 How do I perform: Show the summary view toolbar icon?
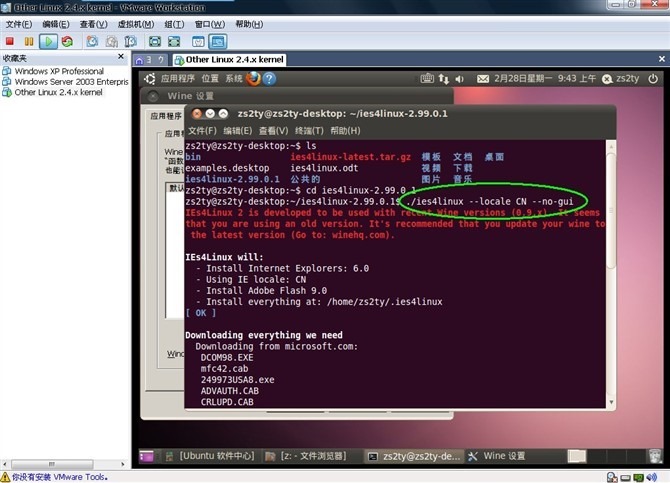point(198,41)
